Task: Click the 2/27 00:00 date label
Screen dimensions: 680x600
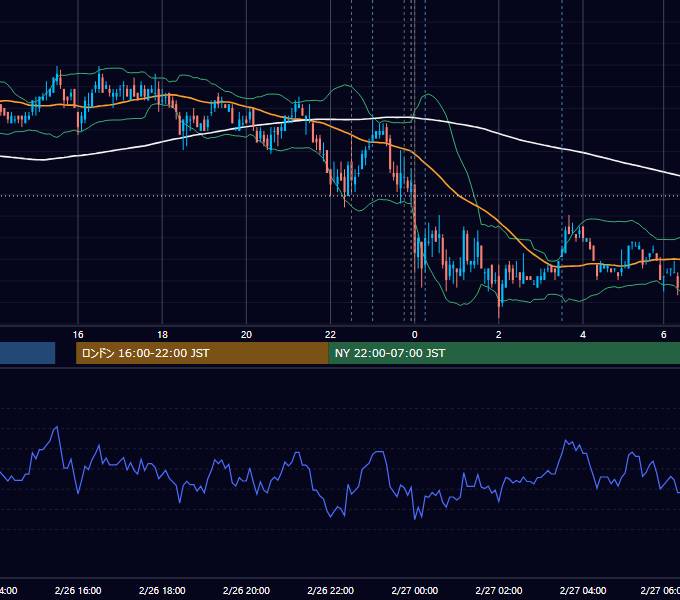Action: point(415,590)
